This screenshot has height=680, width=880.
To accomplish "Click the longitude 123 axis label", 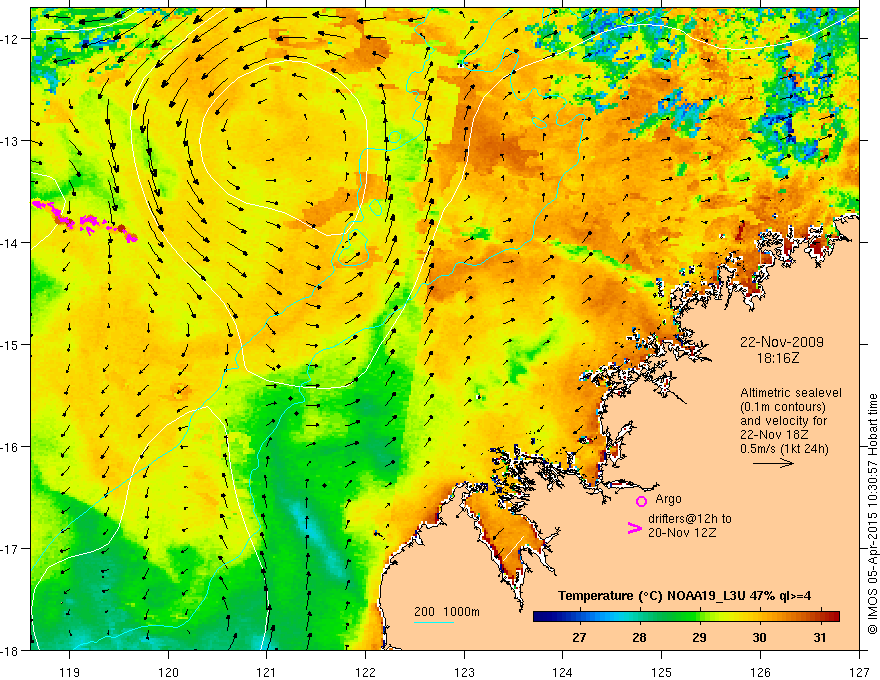I will tap(464, 673).
